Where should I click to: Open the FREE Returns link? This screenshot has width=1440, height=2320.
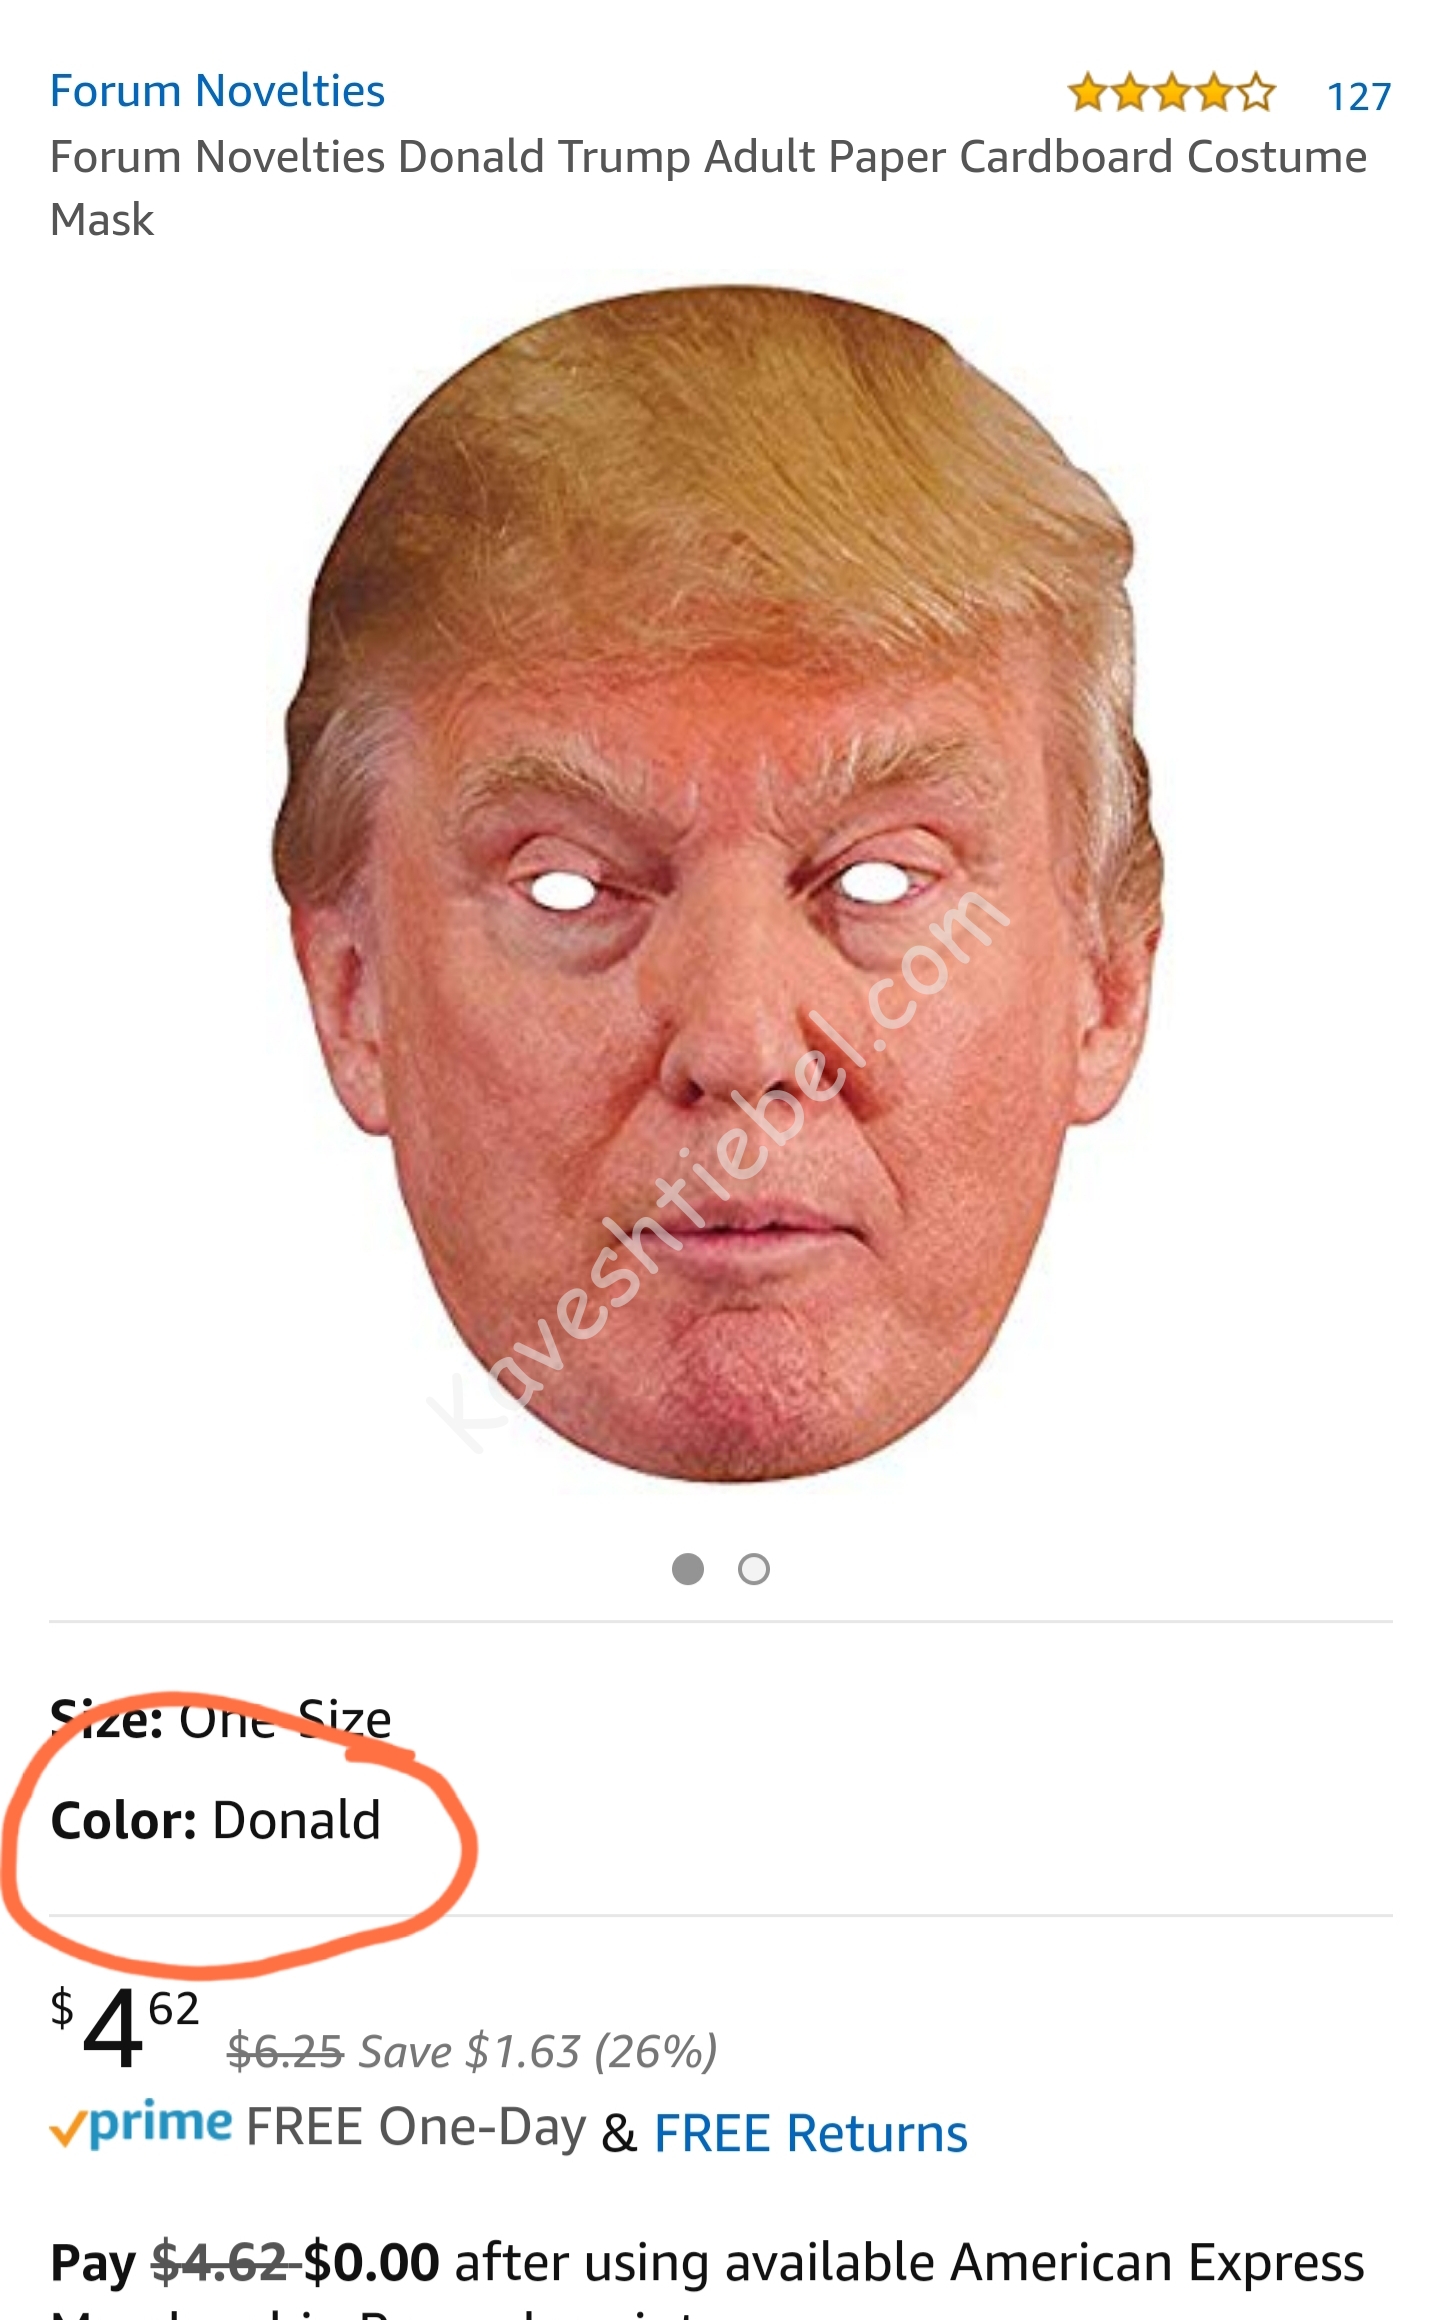pyautogui.click(x=811, y=2133)
